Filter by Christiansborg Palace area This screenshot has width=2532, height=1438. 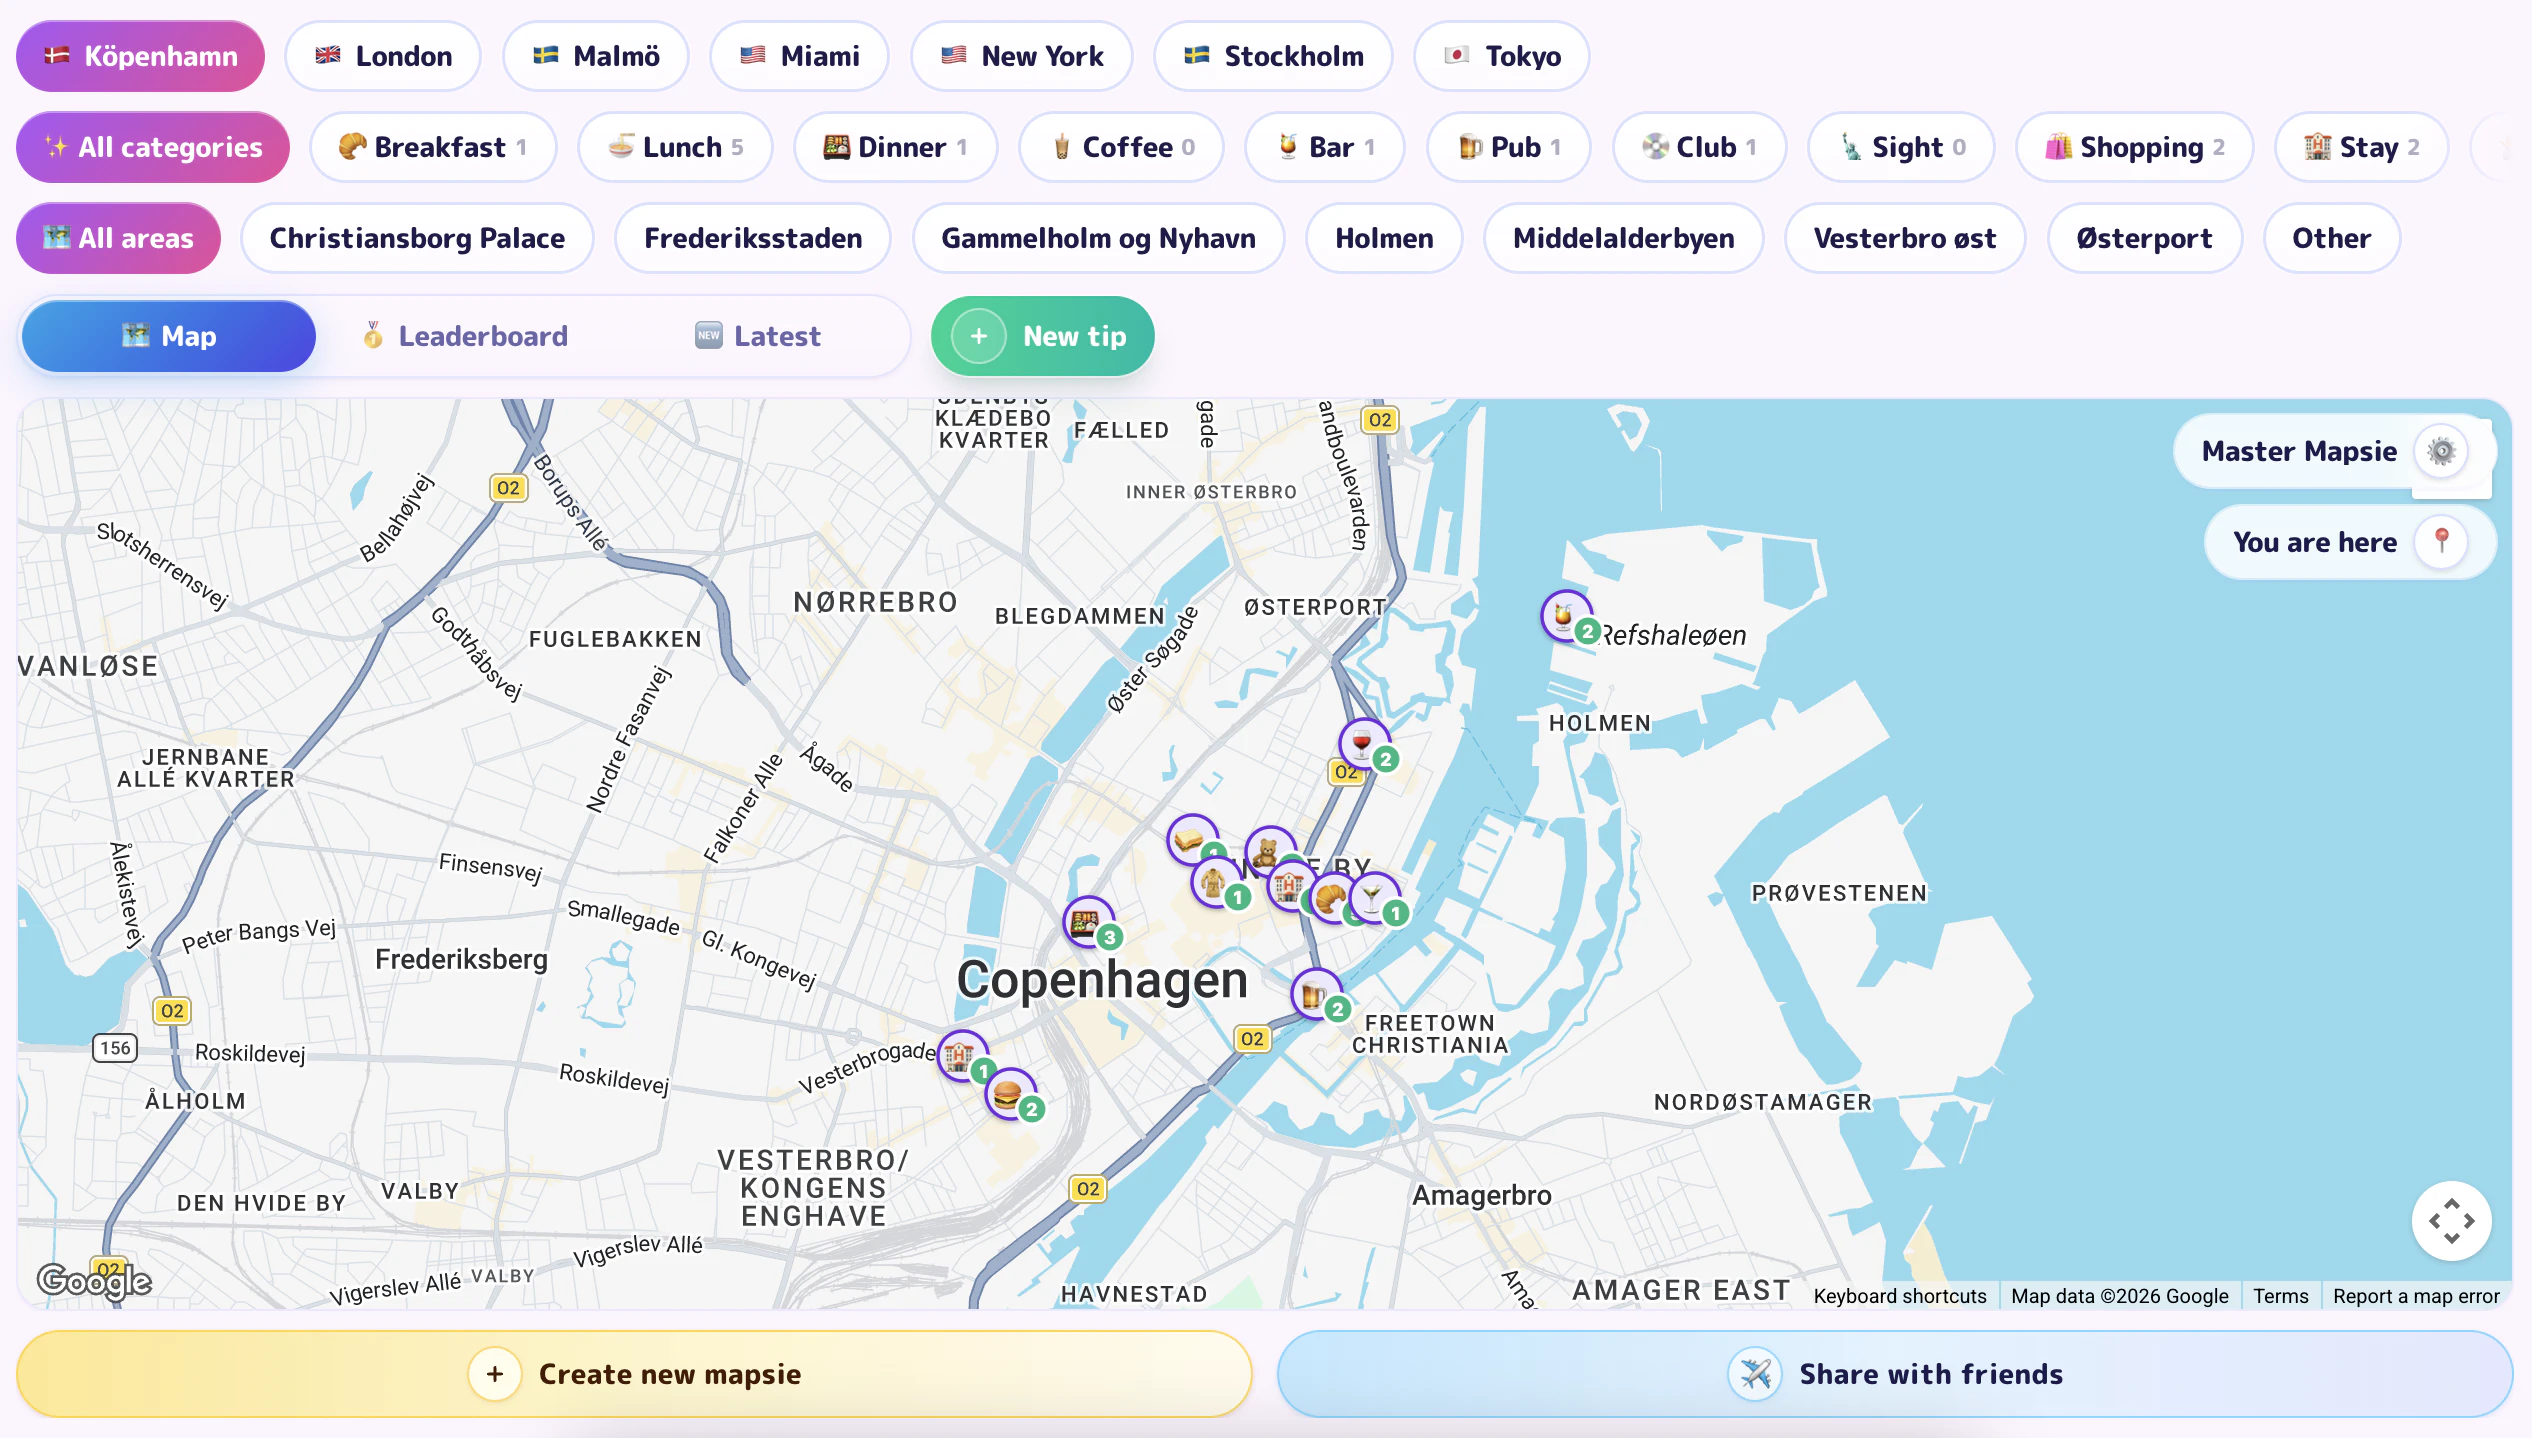[x=417, y=238]
